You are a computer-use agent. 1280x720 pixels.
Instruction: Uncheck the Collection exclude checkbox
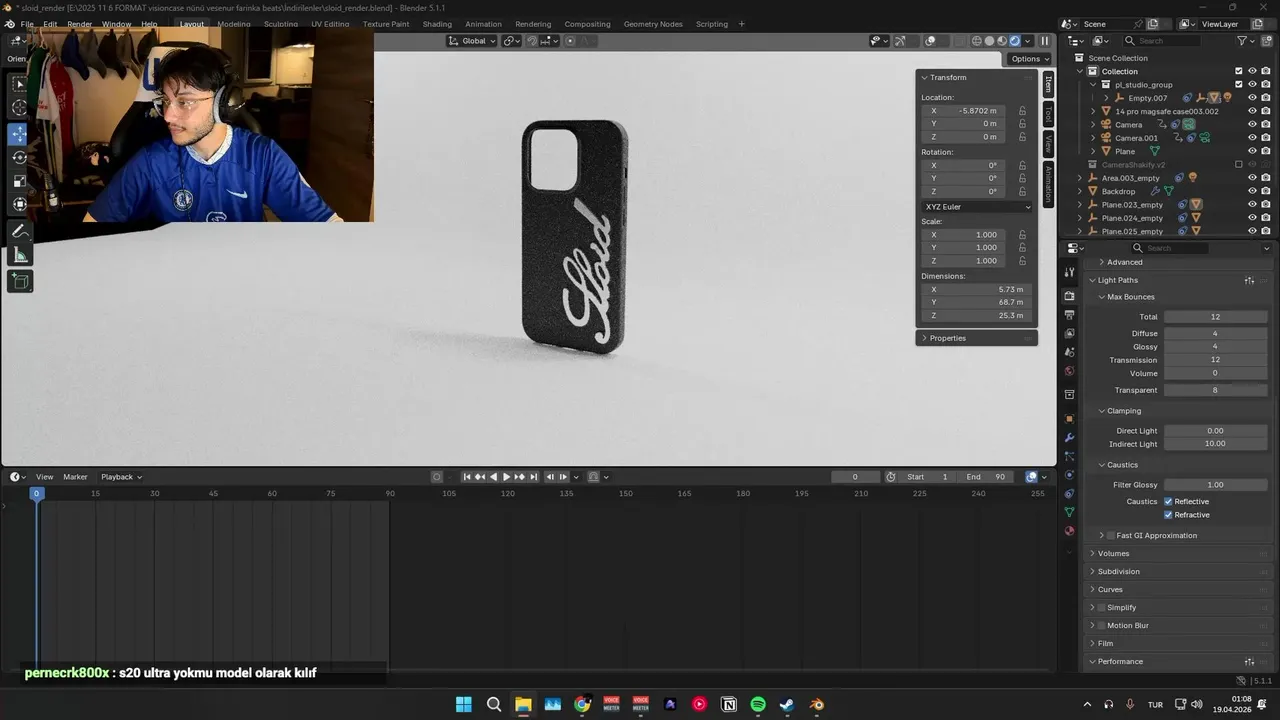coord(1239,71)
